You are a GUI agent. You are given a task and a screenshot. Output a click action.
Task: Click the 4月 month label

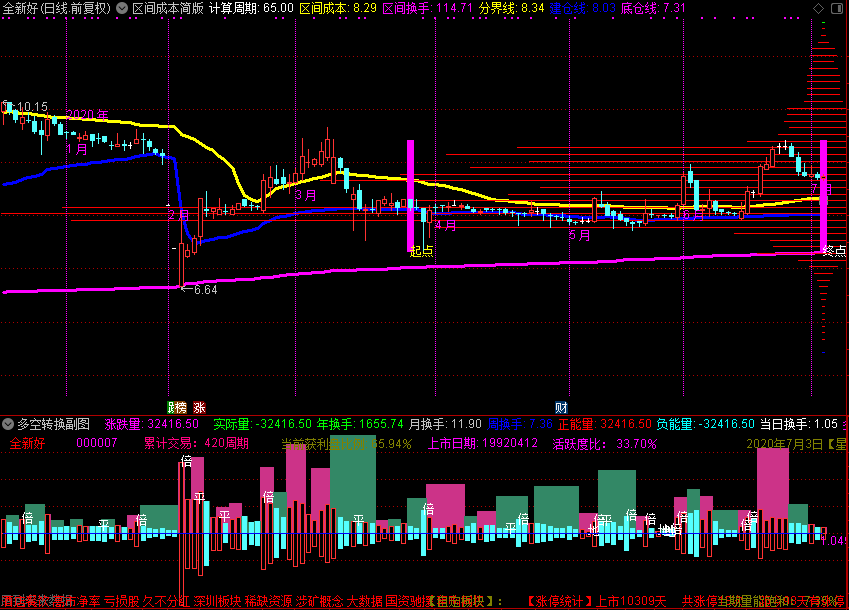coord(446,225)
